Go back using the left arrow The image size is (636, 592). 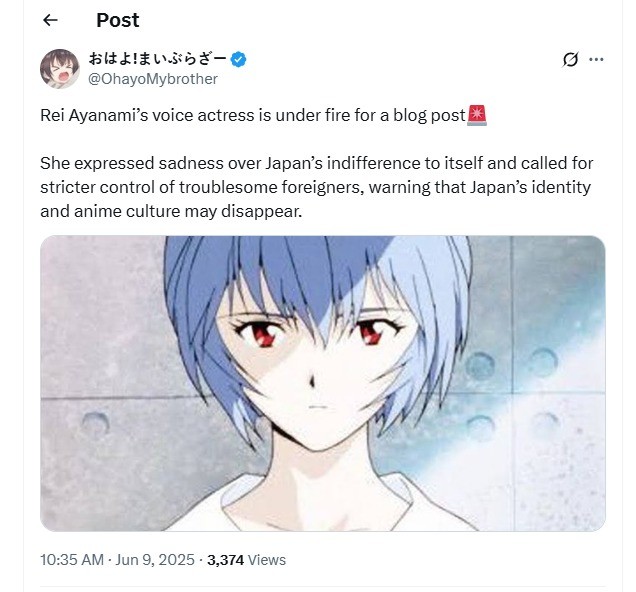50,20
